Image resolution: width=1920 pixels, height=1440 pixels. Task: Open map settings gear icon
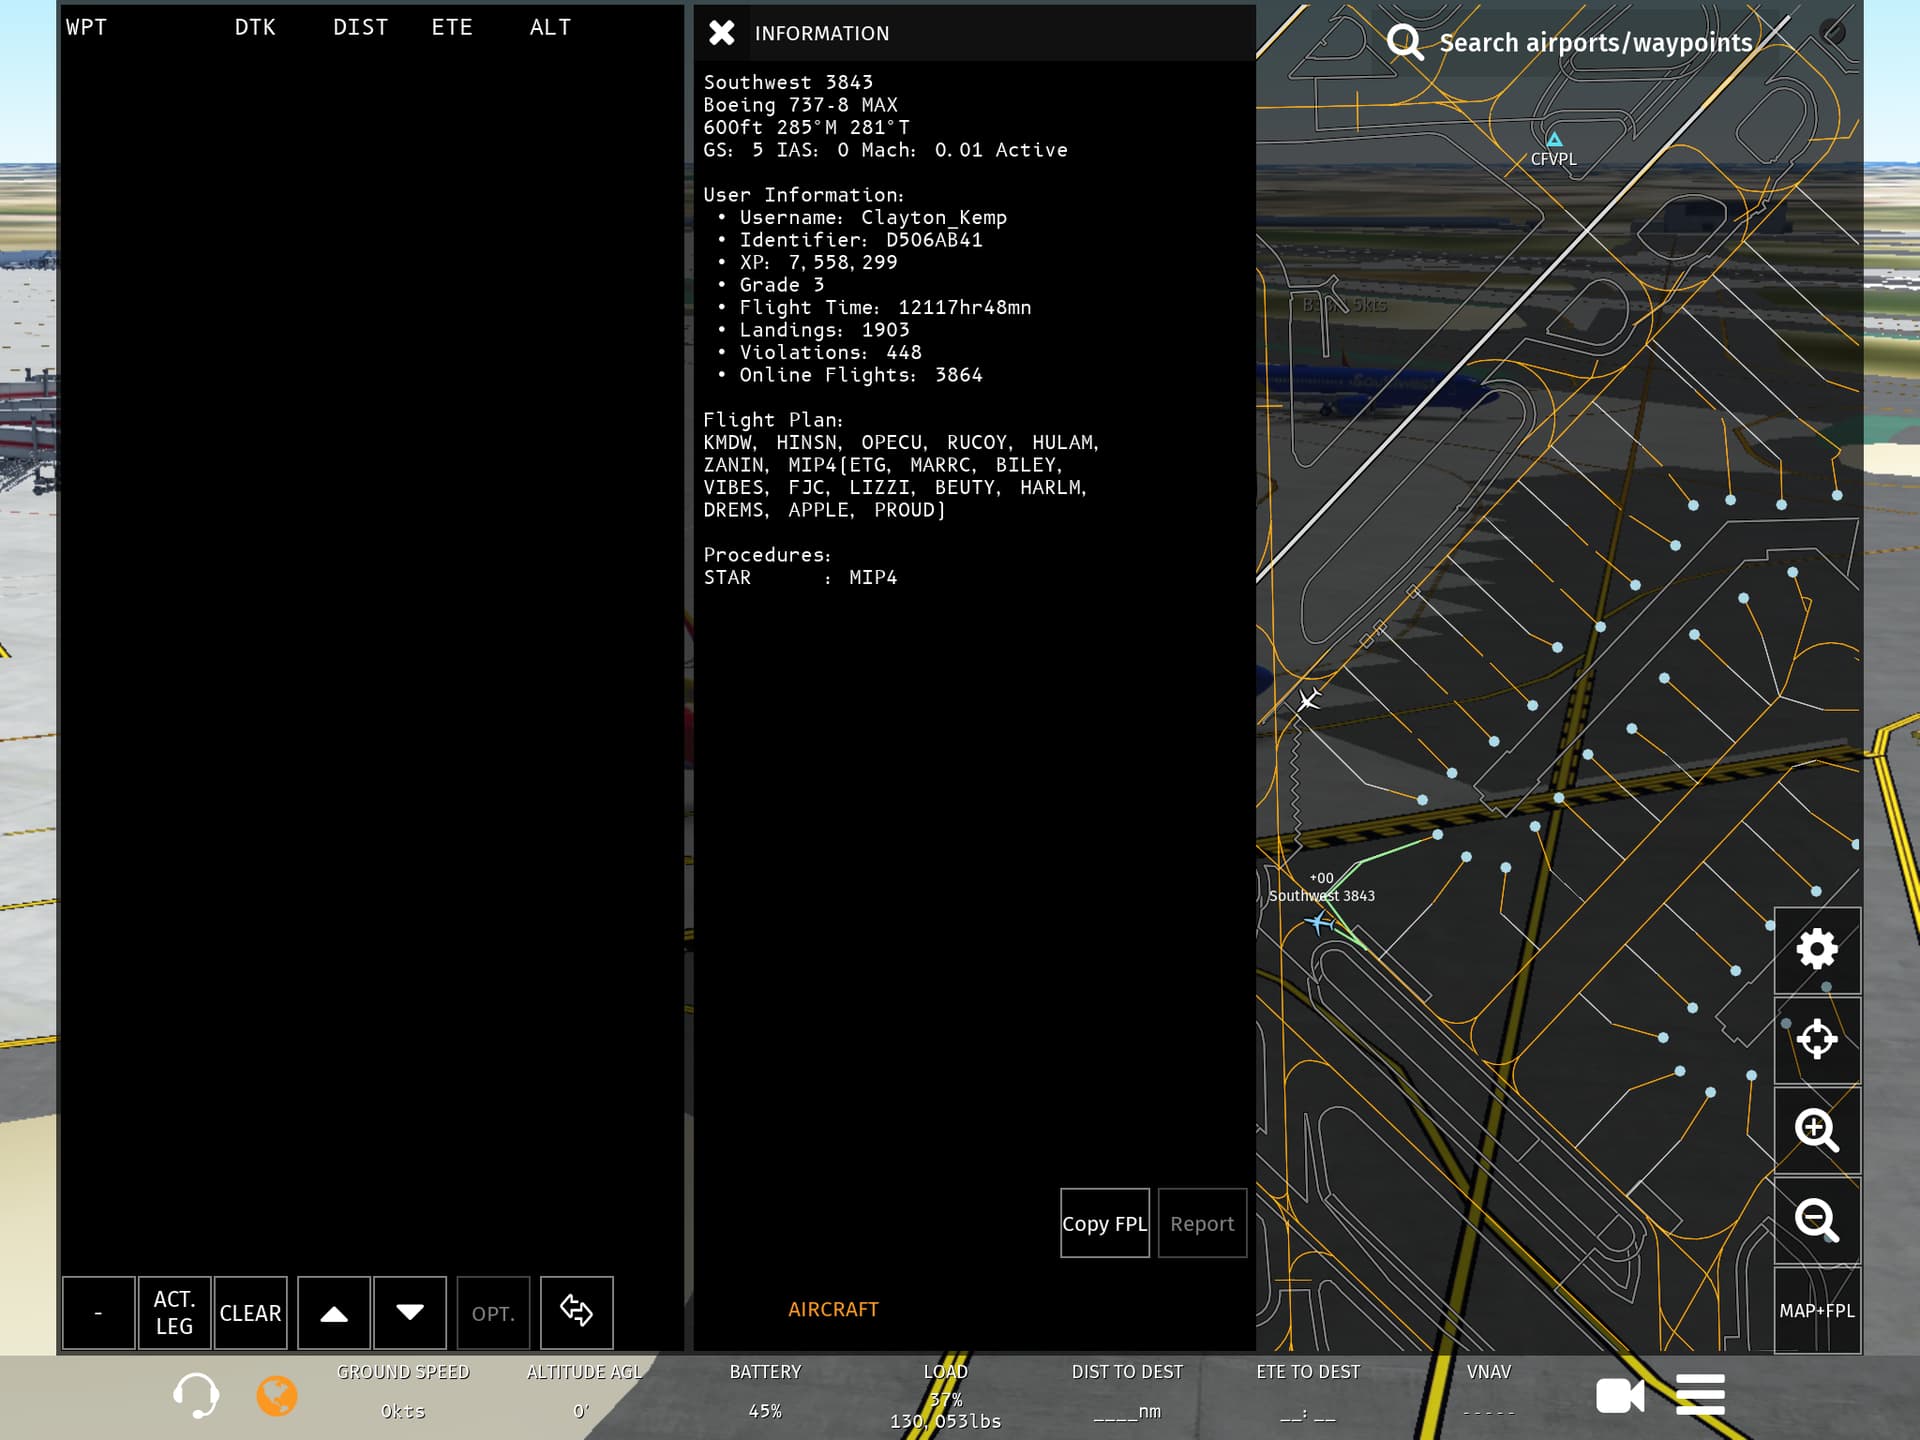(1816, 949)
